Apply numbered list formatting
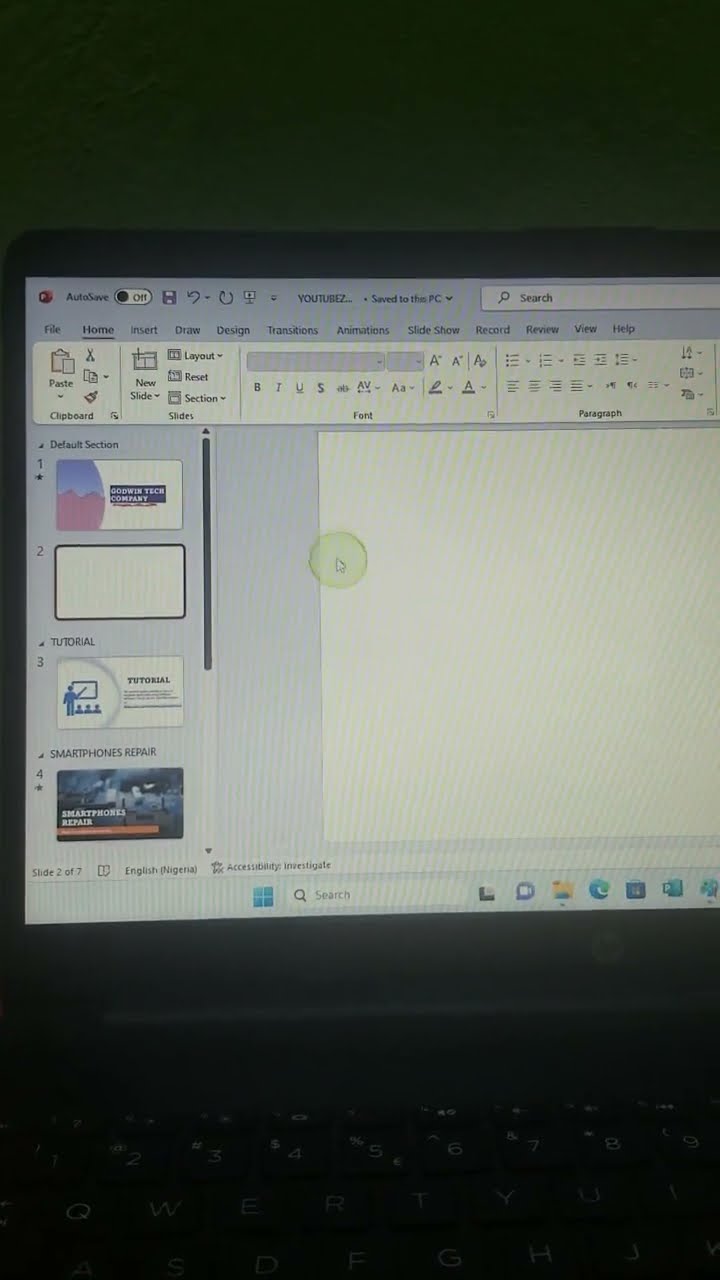The height and width of the screenshot is (1280, 720). point(545,360)
